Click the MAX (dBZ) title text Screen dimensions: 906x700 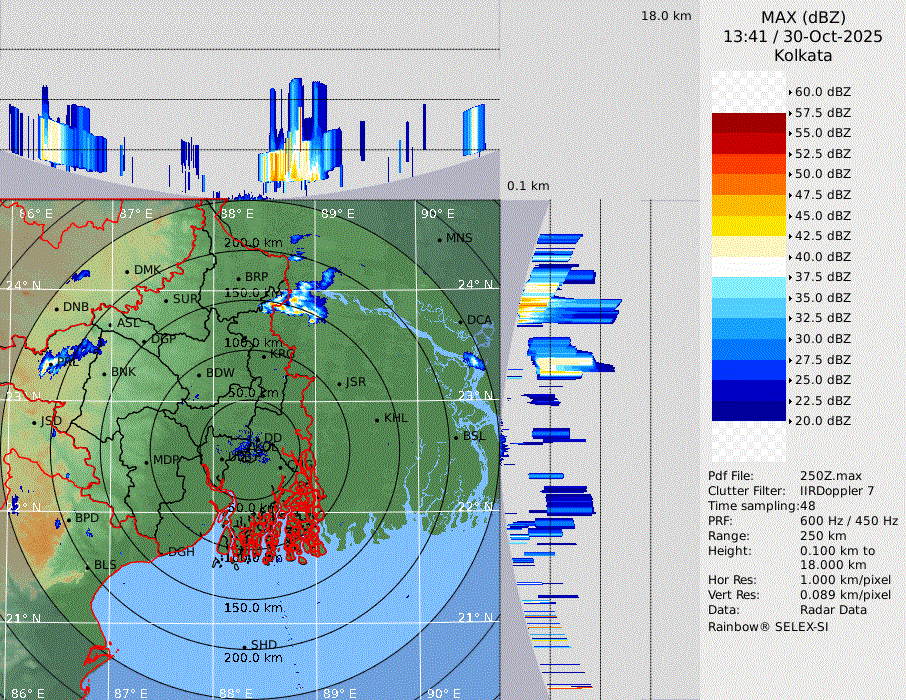(803, 17)
